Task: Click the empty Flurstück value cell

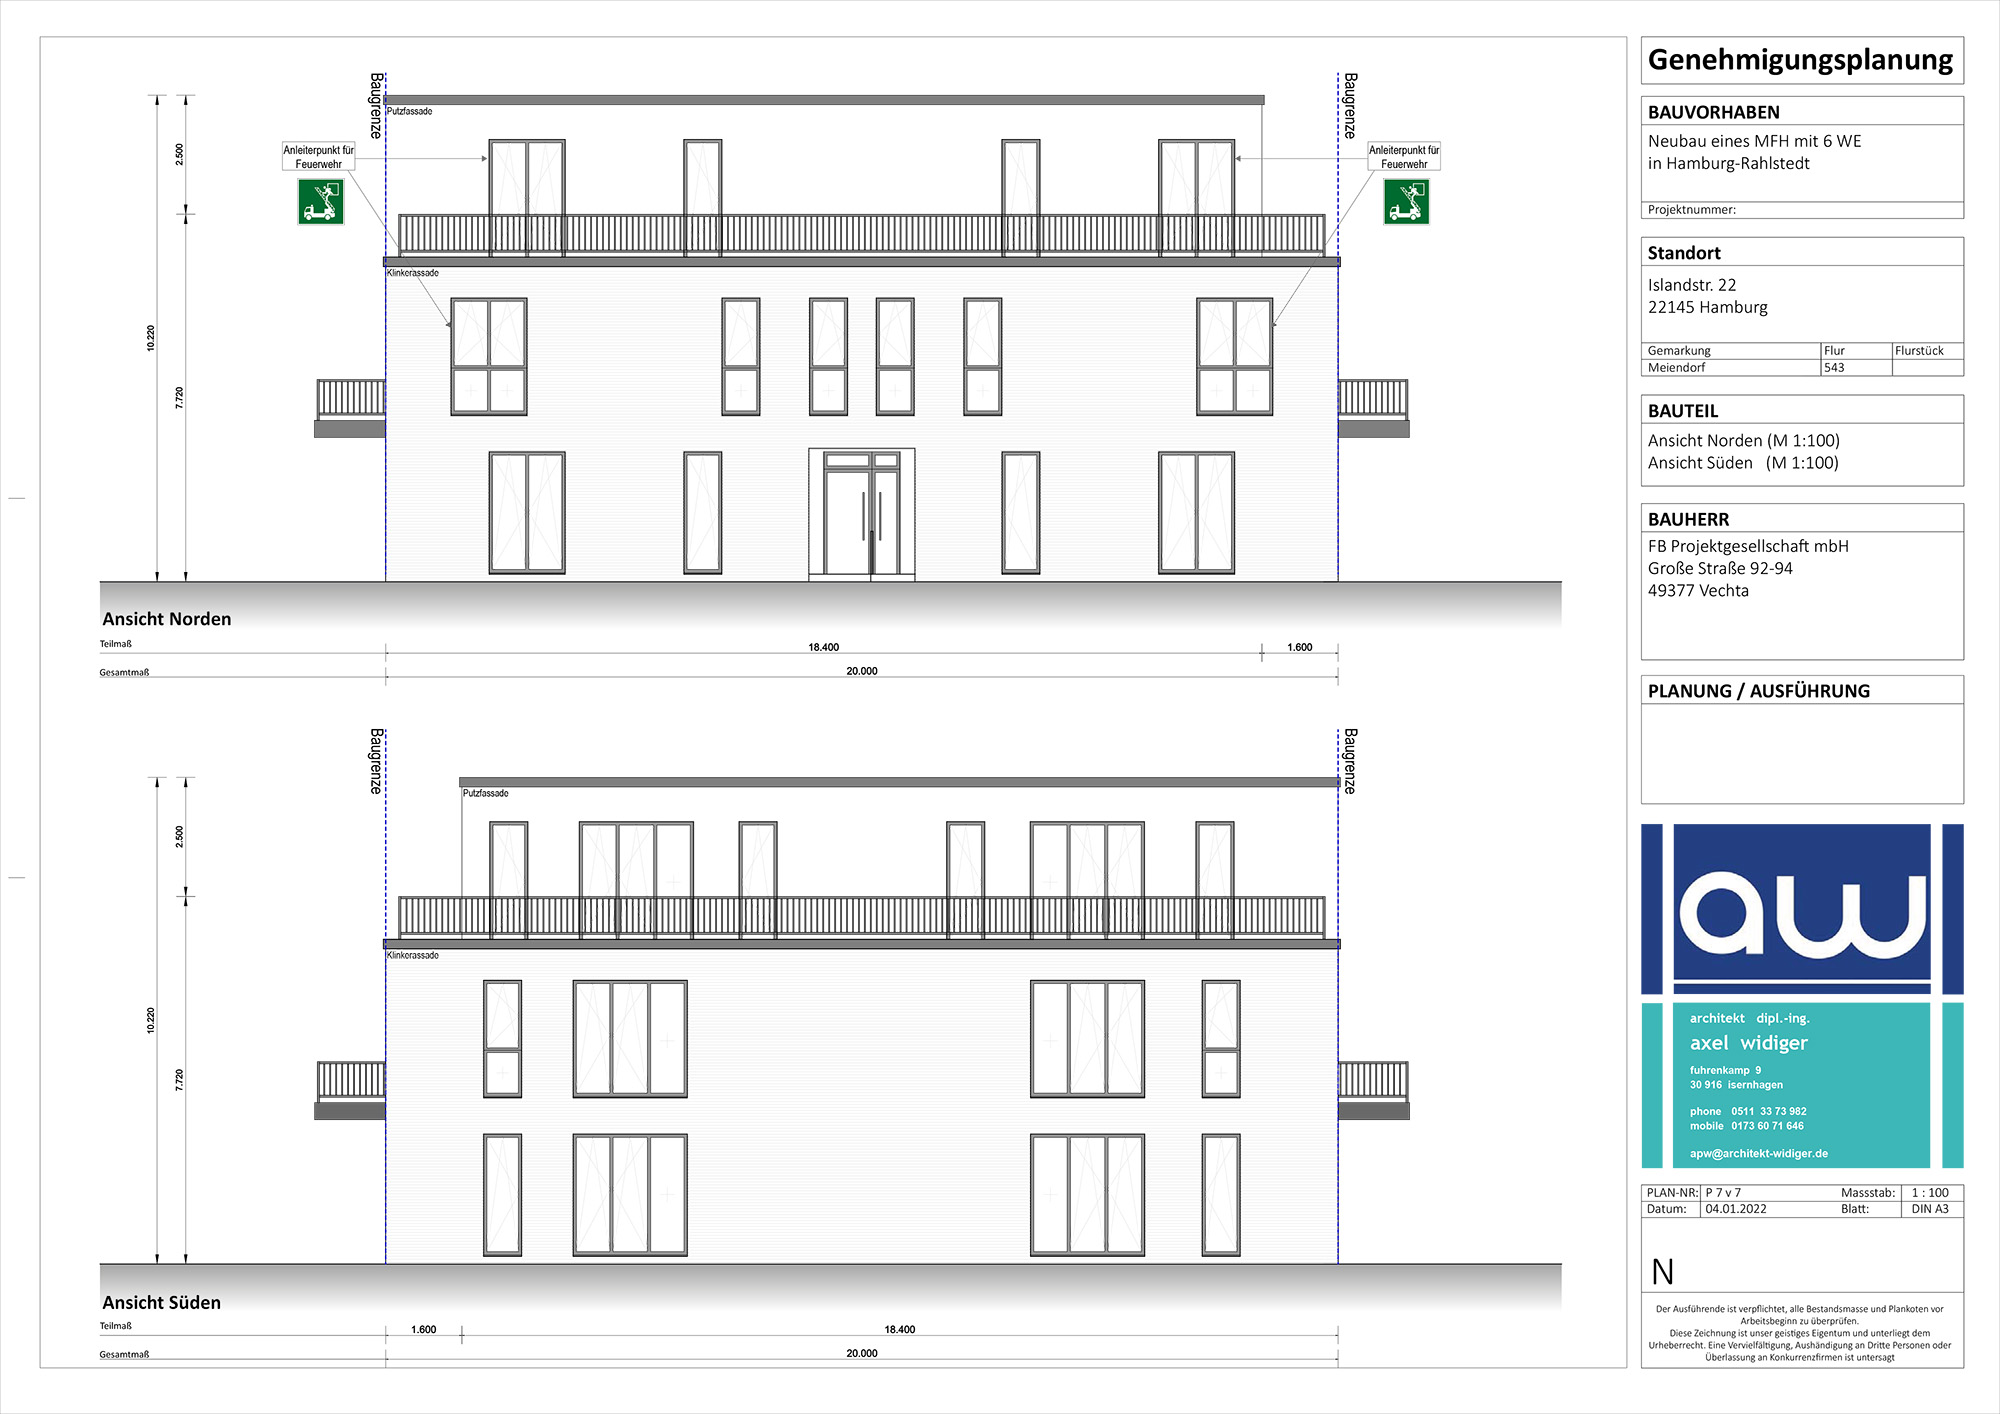Action: pyautogui.click(x=1927, y=368)
